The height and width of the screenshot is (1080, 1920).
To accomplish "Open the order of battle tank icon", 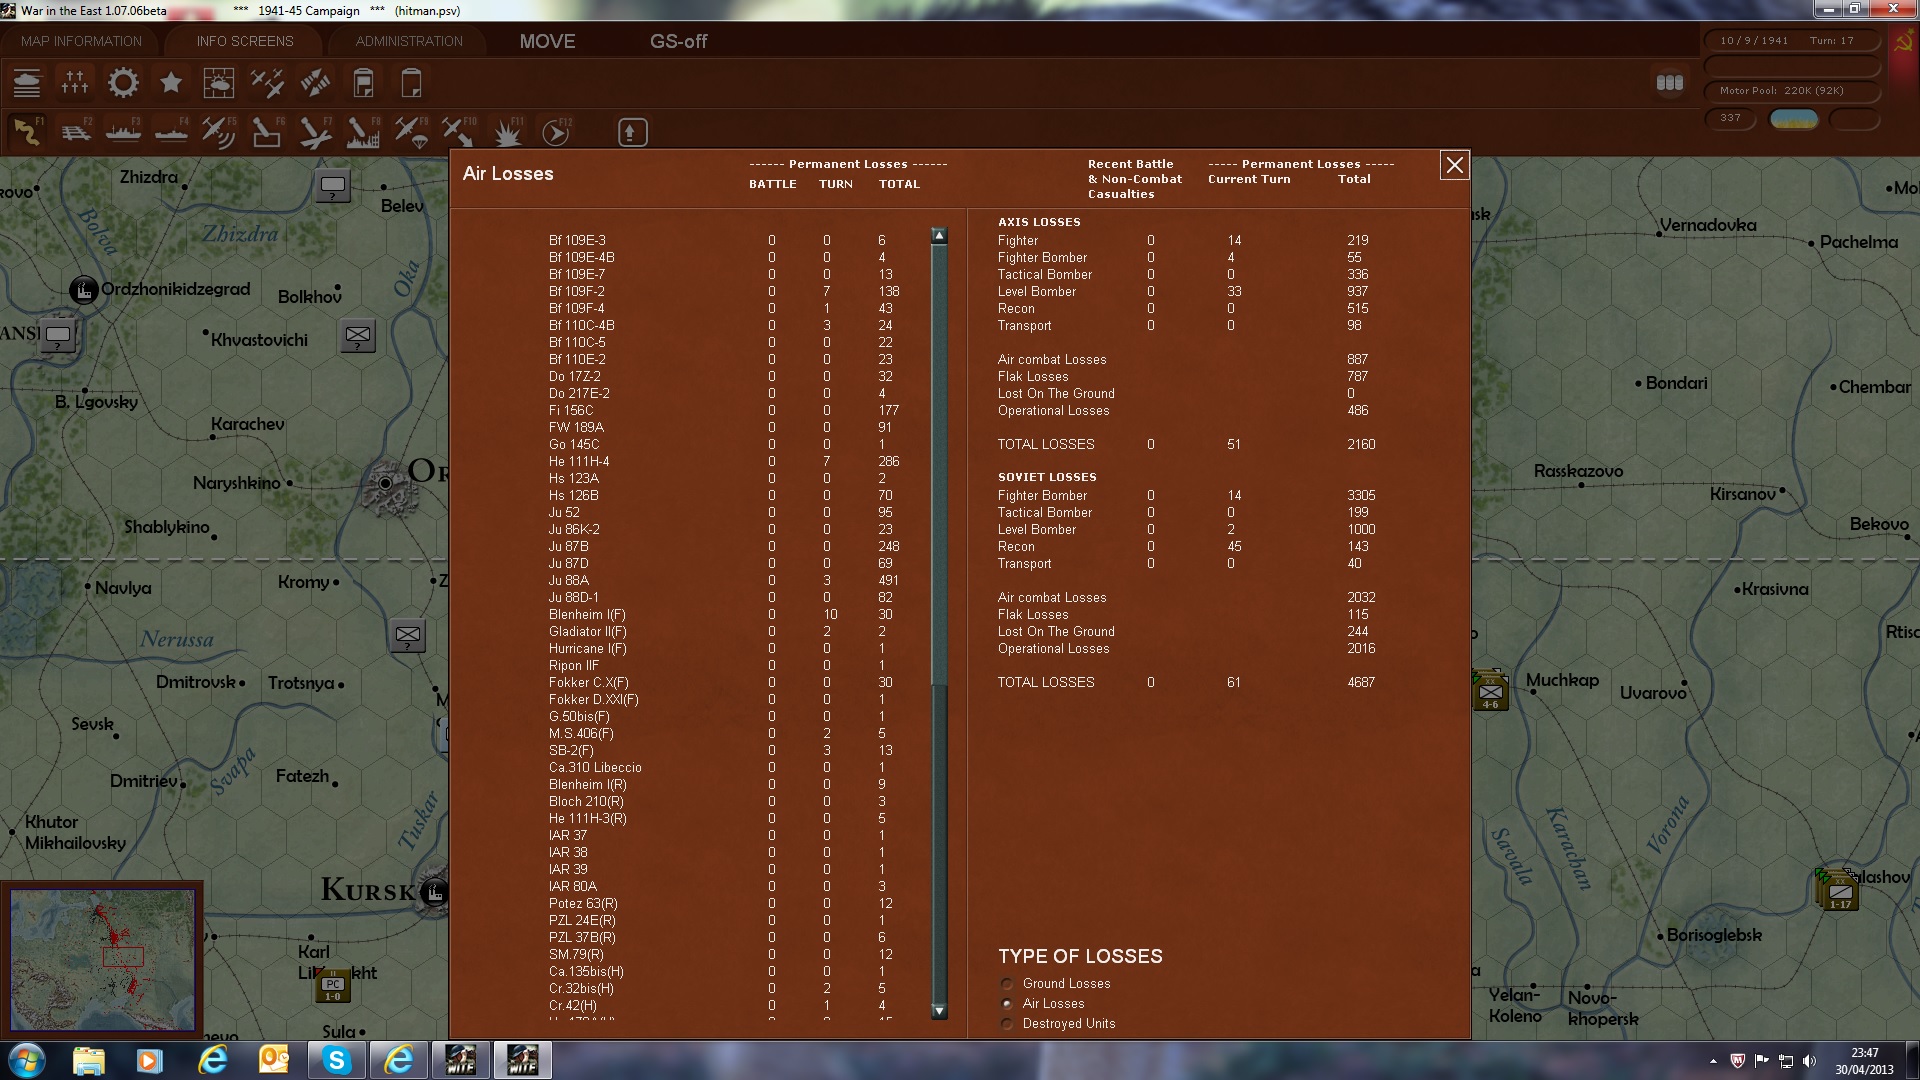I will [27, 83].
